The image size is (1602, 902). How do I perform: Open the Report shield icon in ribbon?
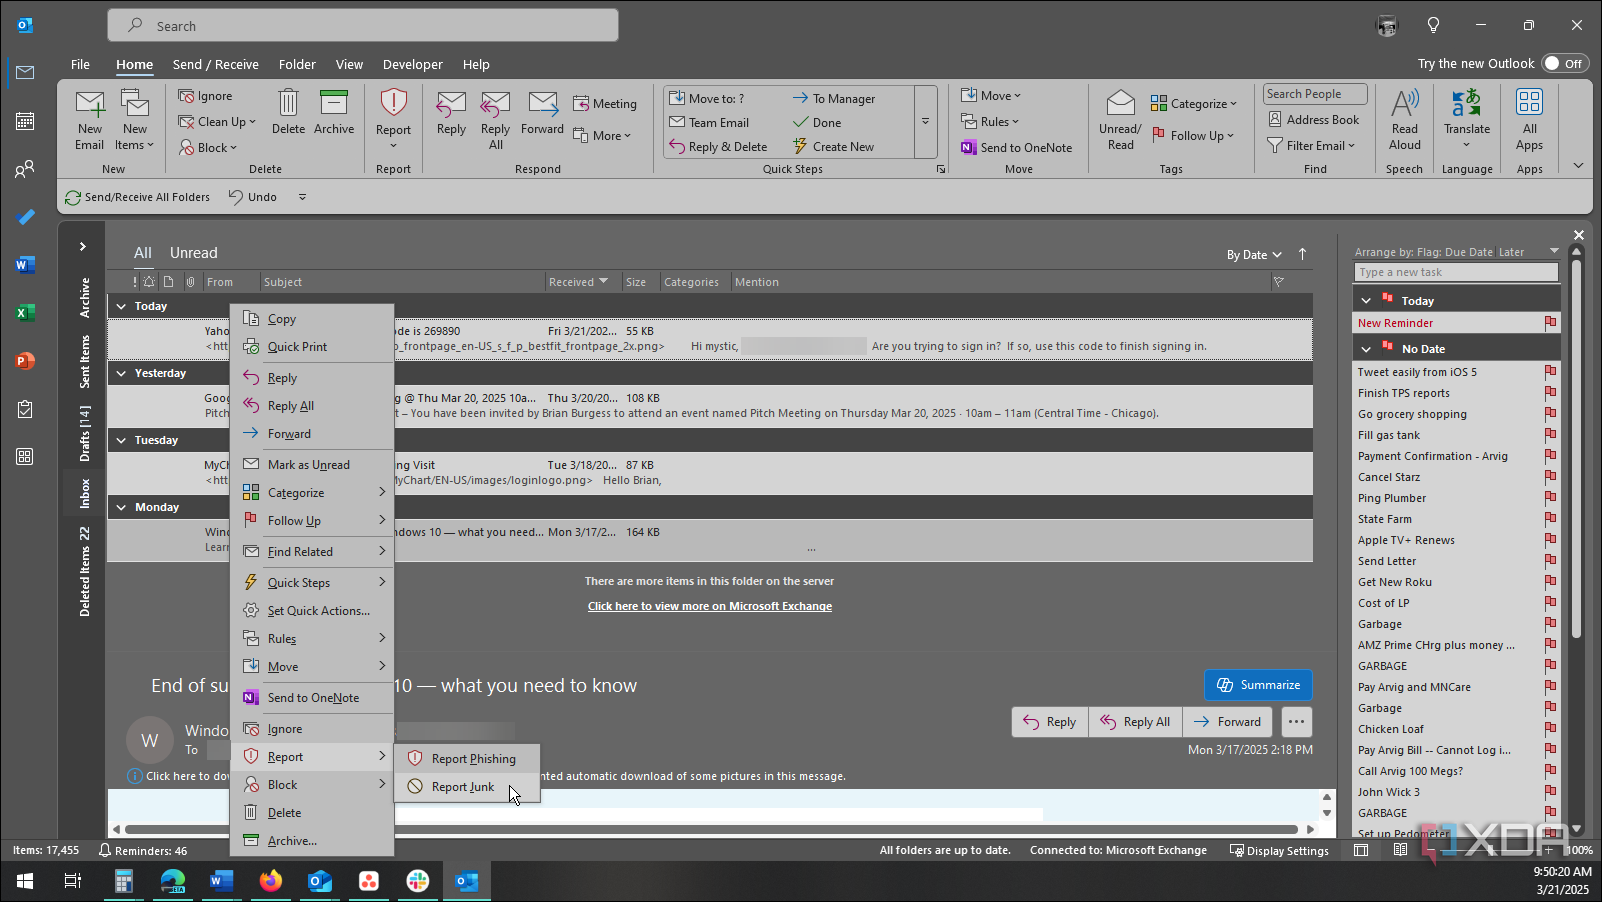(x=394, y=118)
